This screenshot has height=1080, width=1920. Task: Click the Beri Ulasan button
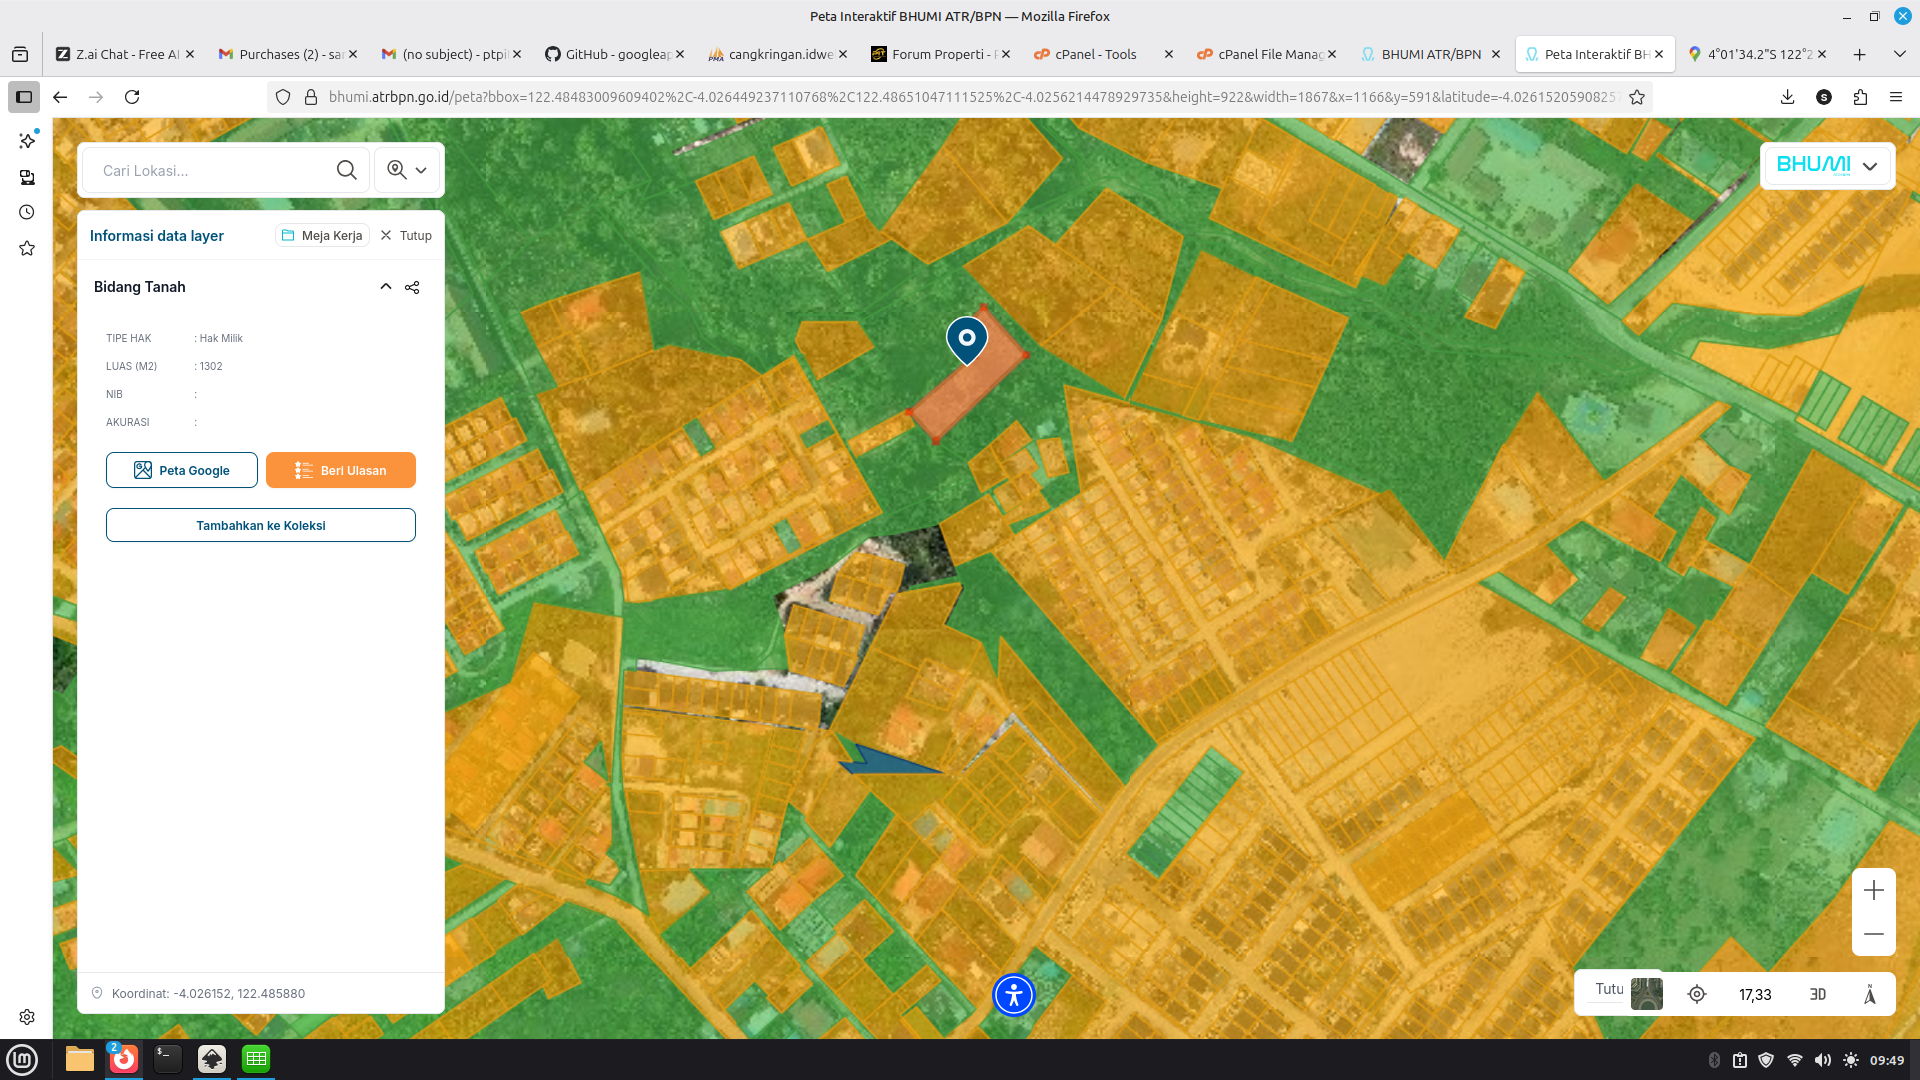coord(340,470)
